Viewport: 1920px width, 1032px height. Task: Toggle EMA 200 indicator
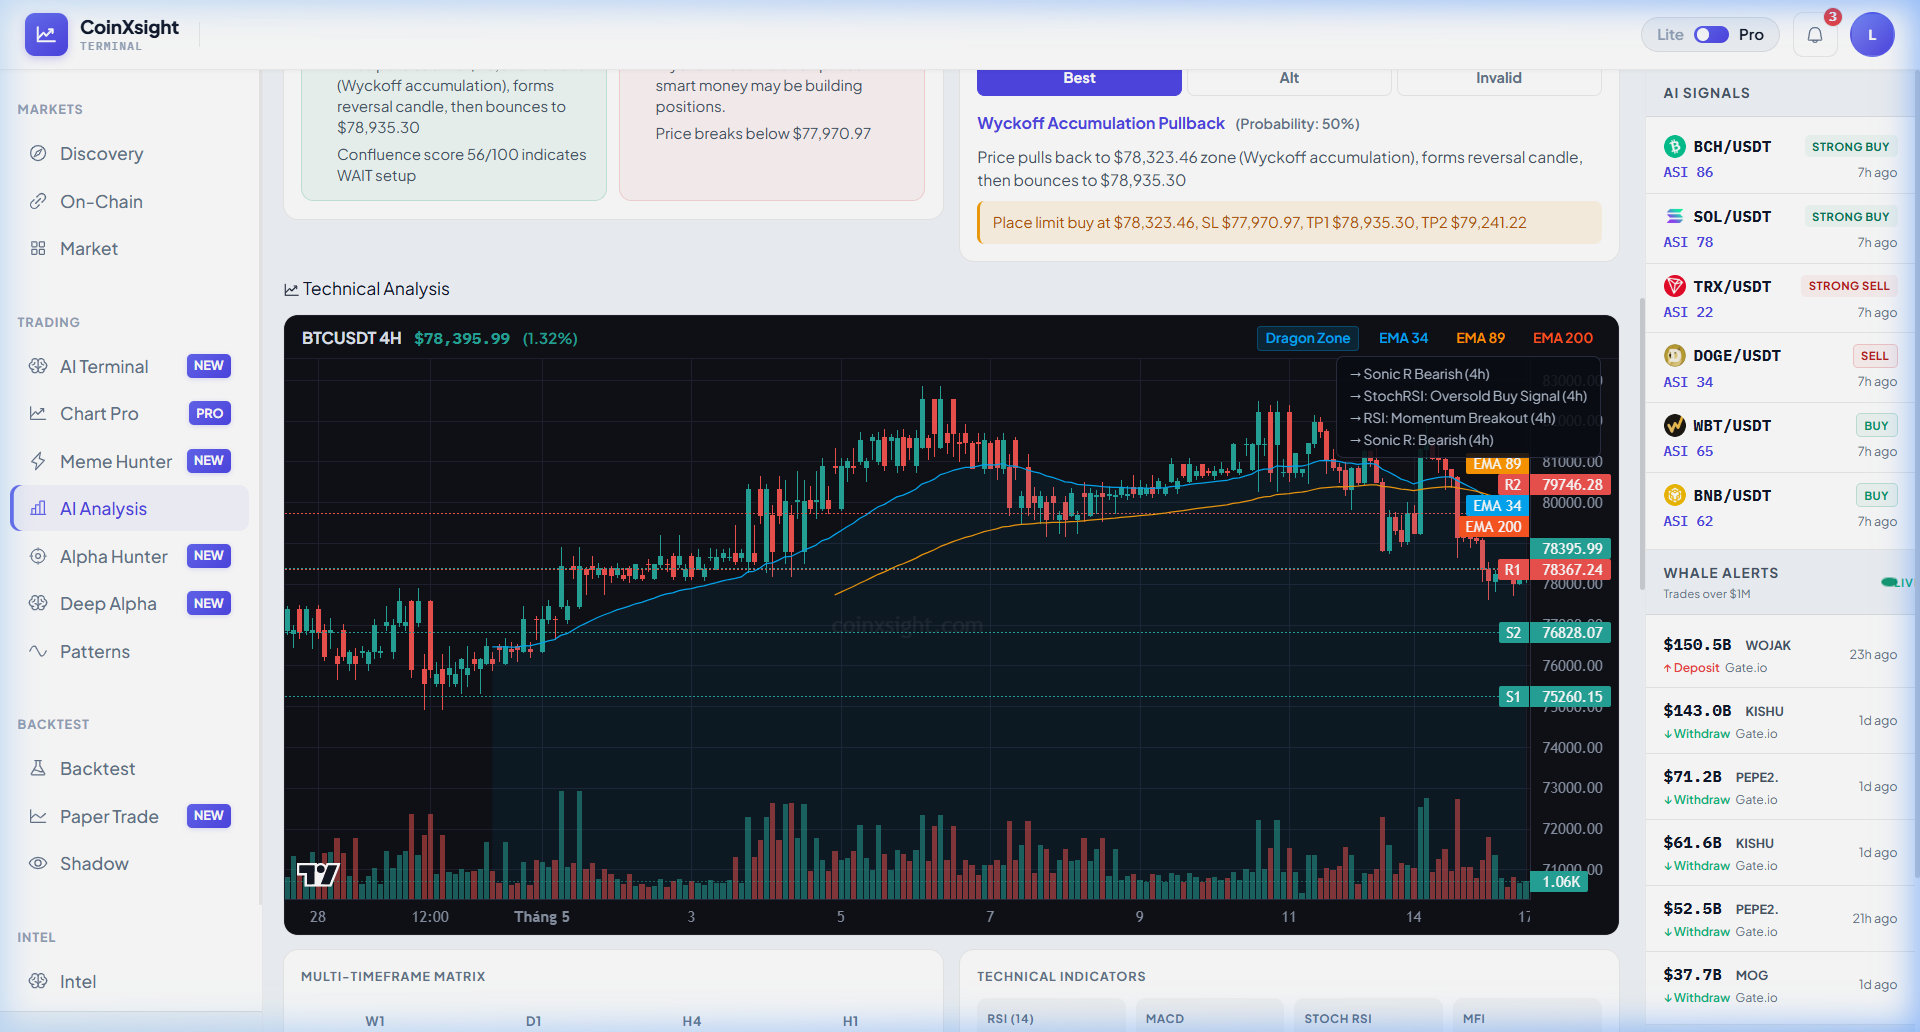coord(1562,338)
